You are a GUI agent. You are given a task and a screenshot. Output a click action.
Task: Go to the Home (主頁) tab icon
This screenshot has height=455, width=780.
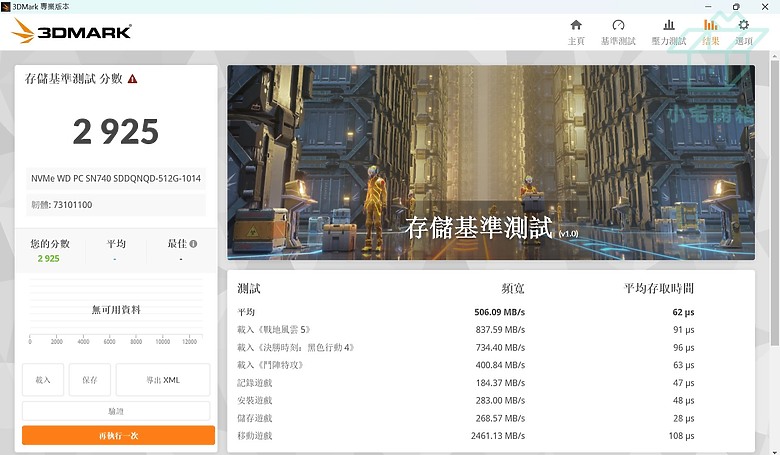[576, 25]
